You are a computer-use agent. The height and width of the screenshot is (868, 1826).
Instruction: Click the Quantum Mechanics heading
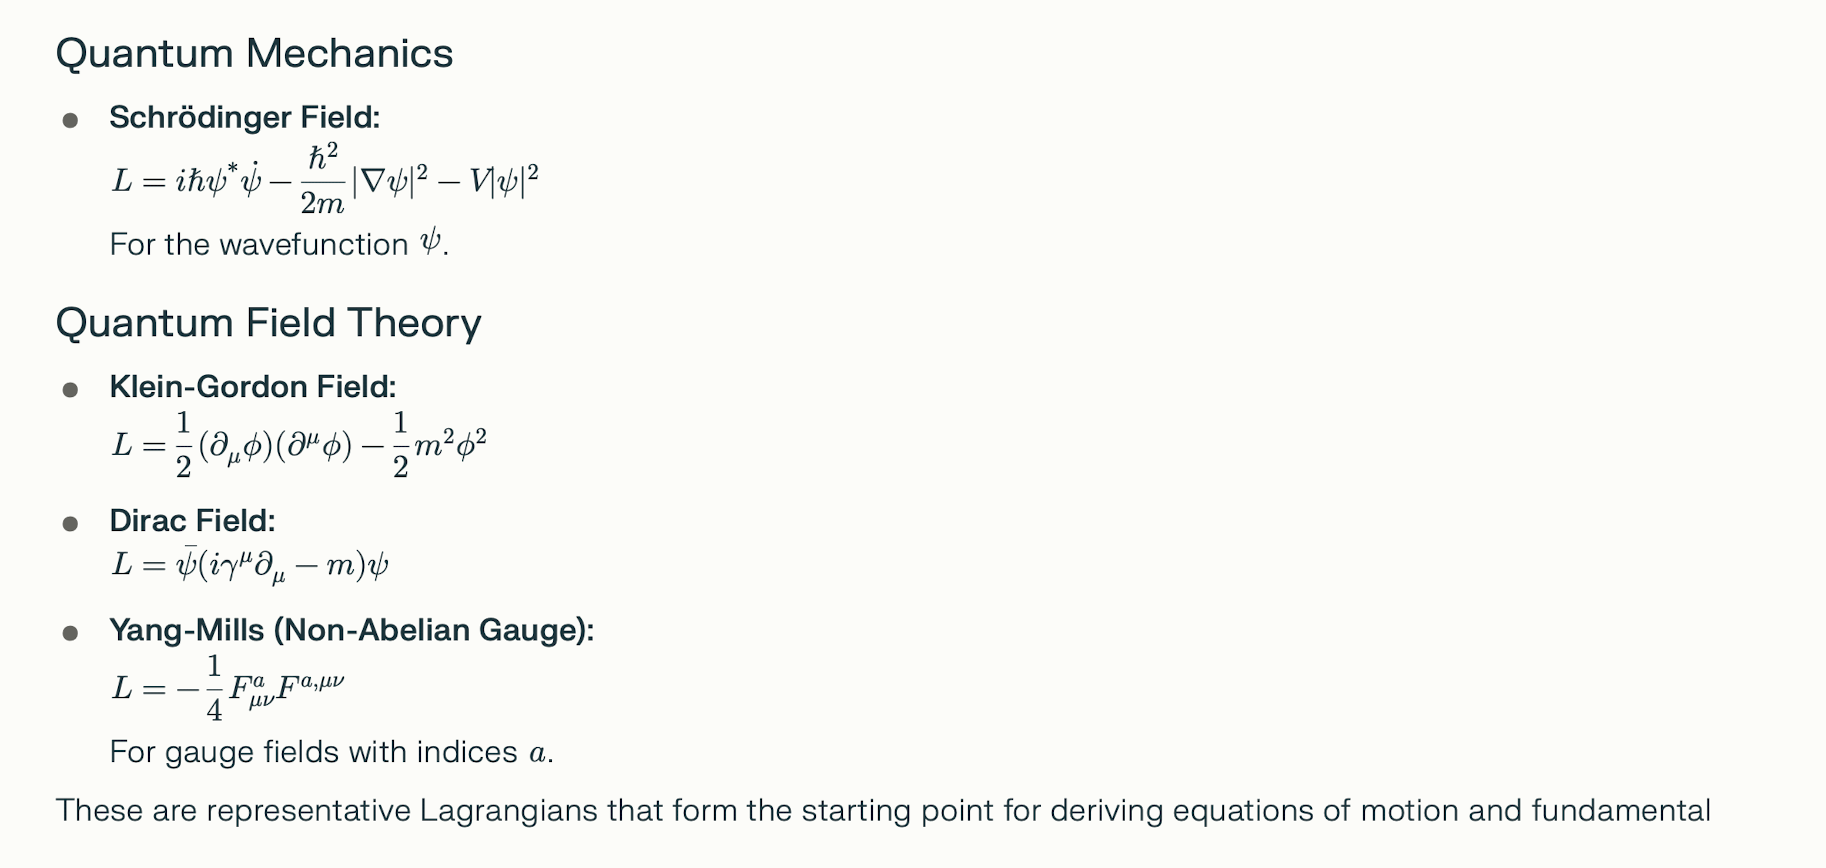click(x=254, y=53)
